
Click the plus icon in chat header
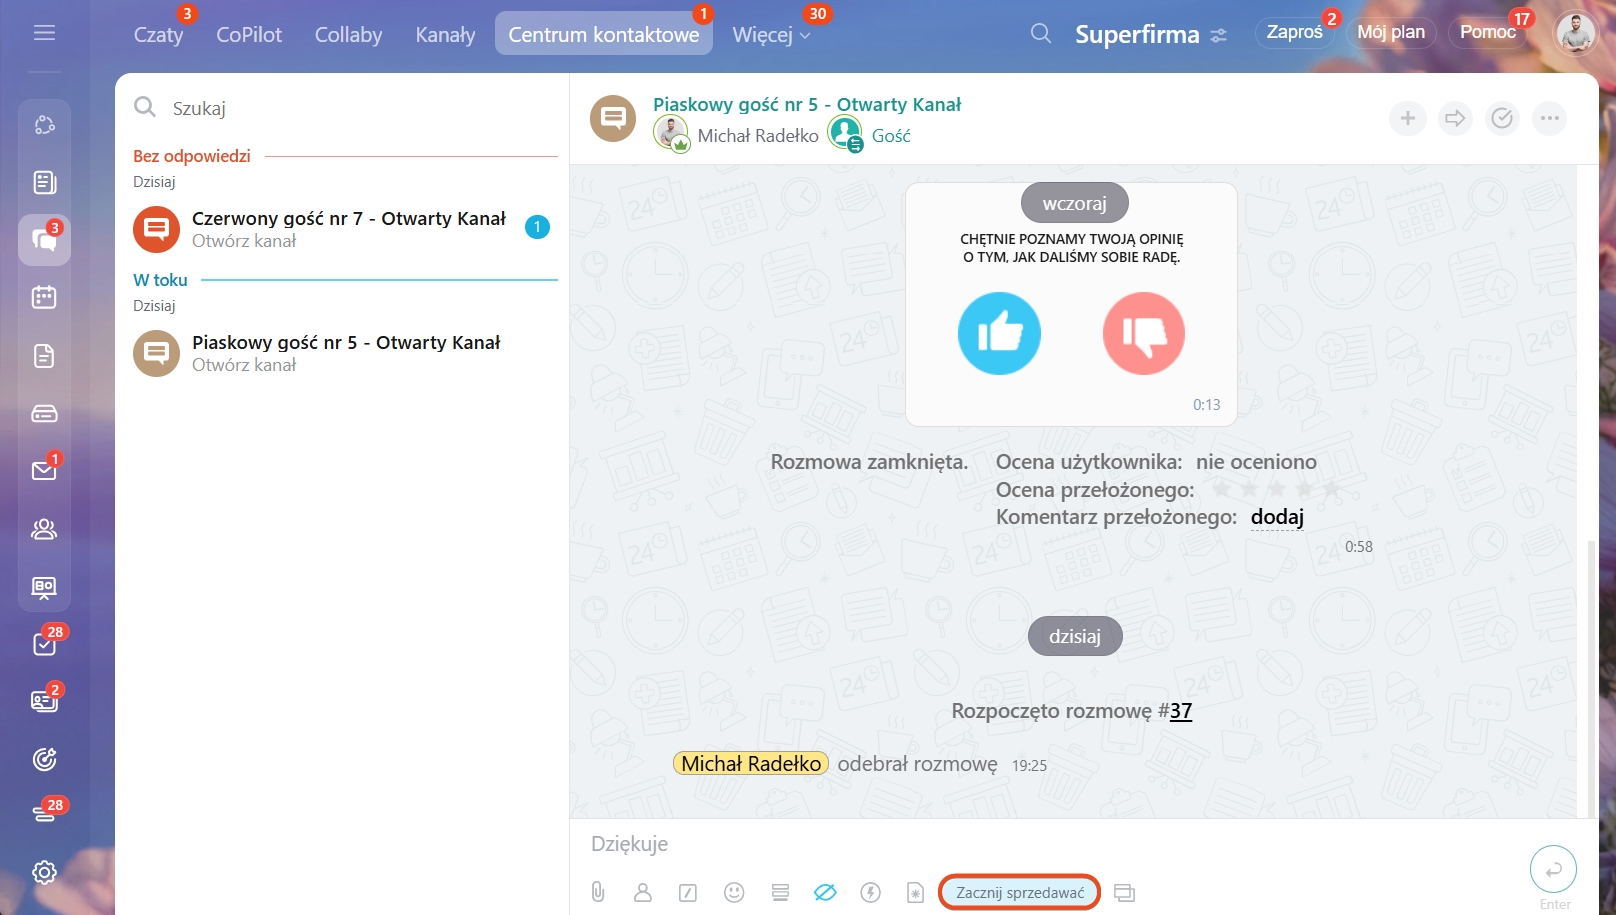(x=1407, y=118)
